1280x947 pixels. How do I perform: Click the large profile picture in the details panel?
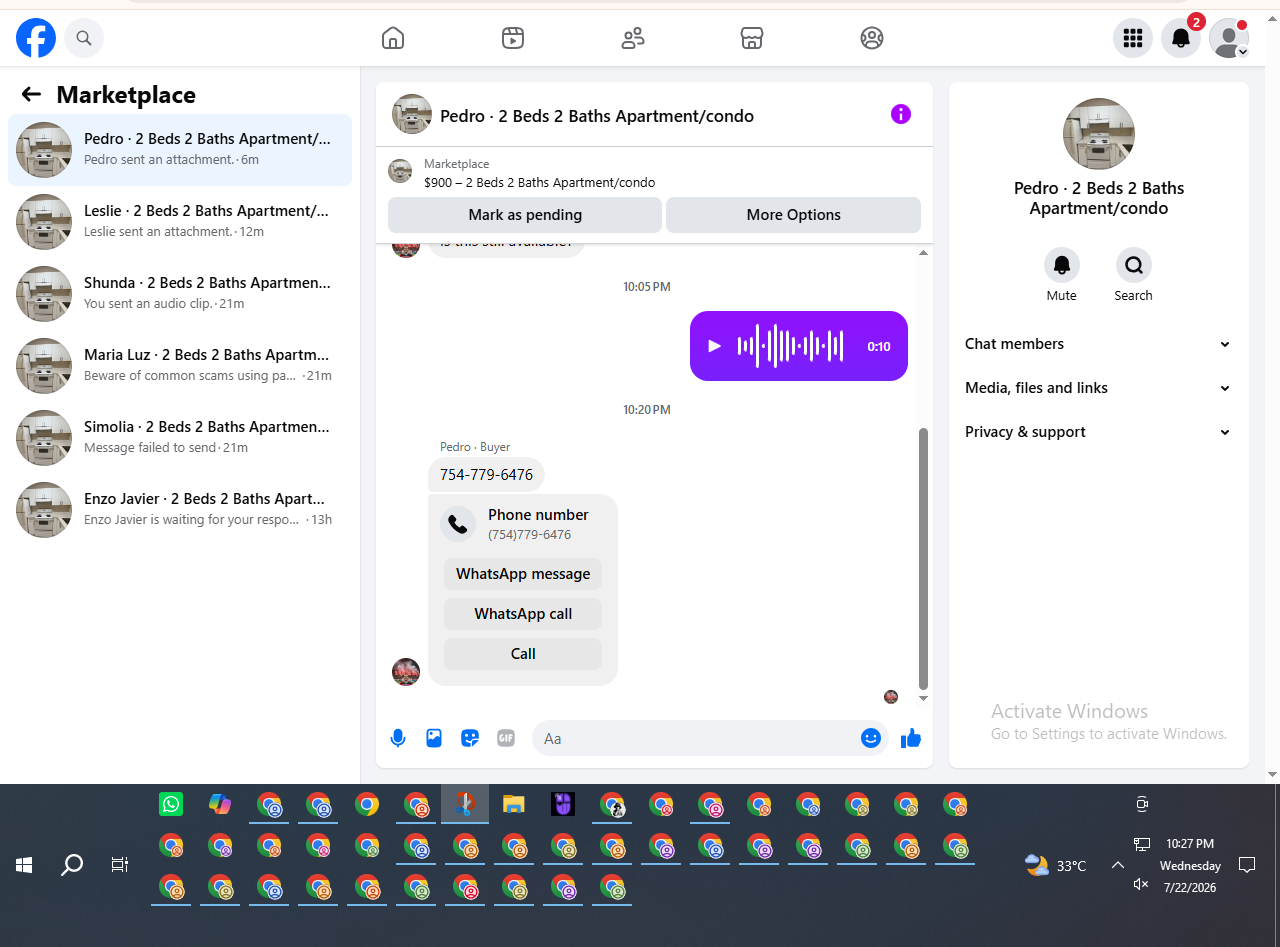click(x=1099, y=134)
